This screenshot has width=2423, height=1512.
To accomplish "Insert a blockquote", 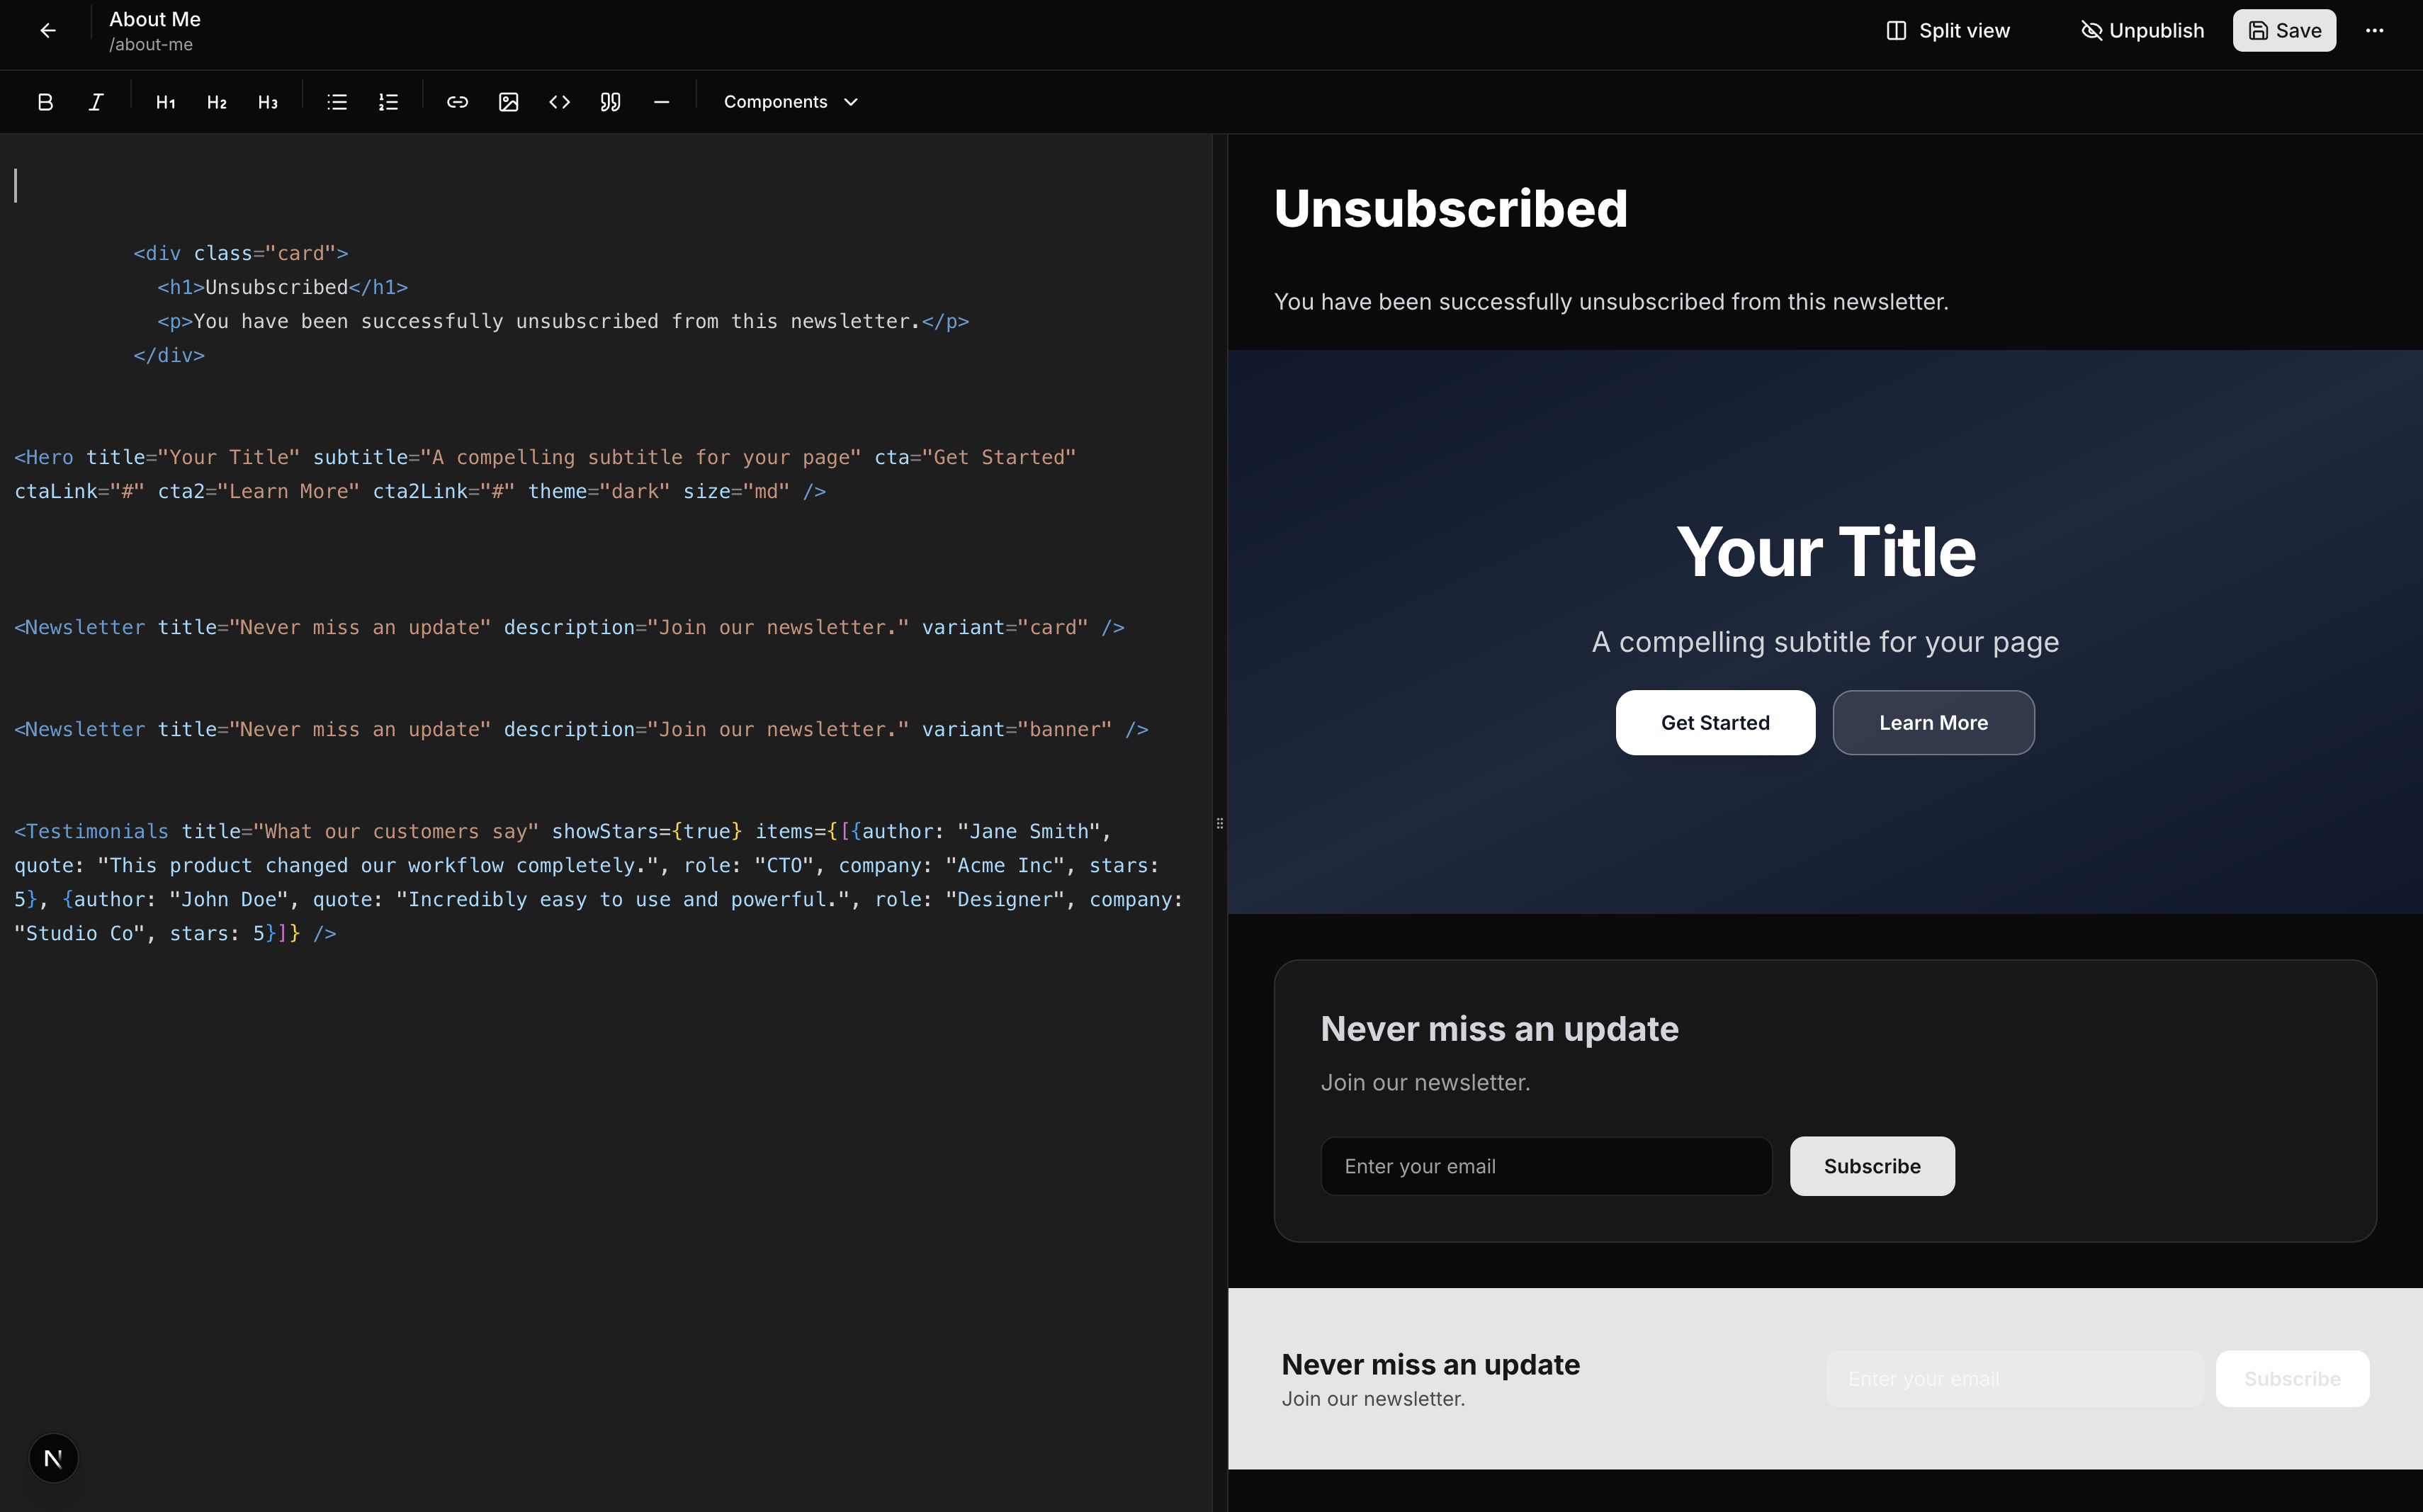I will (x=610, y=102).
